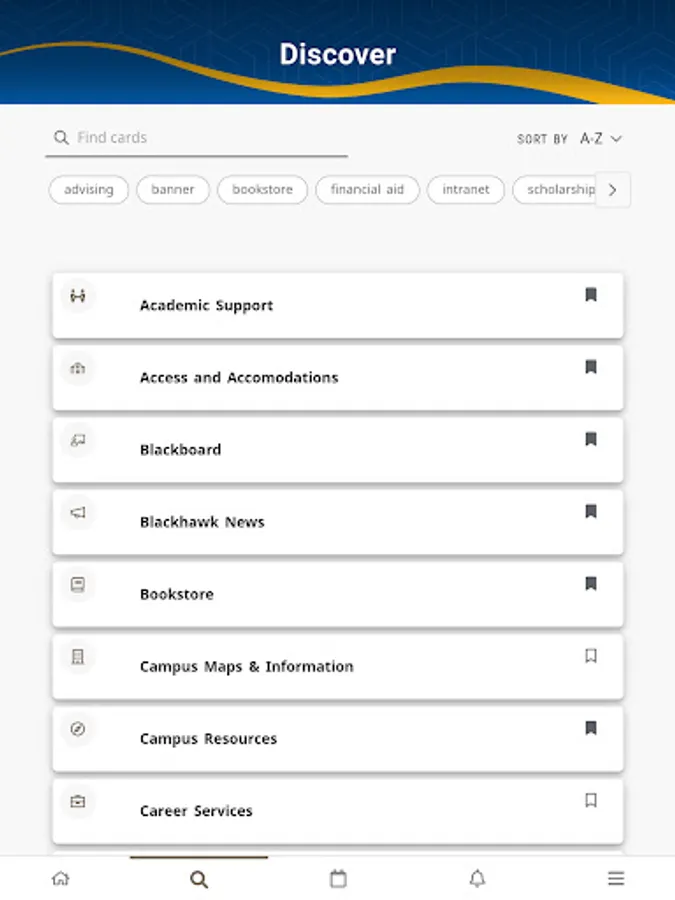This screenshot has width=675, height=900.
Task: Expand more tags with right chevron arrow
Action: tap(612, 190)
